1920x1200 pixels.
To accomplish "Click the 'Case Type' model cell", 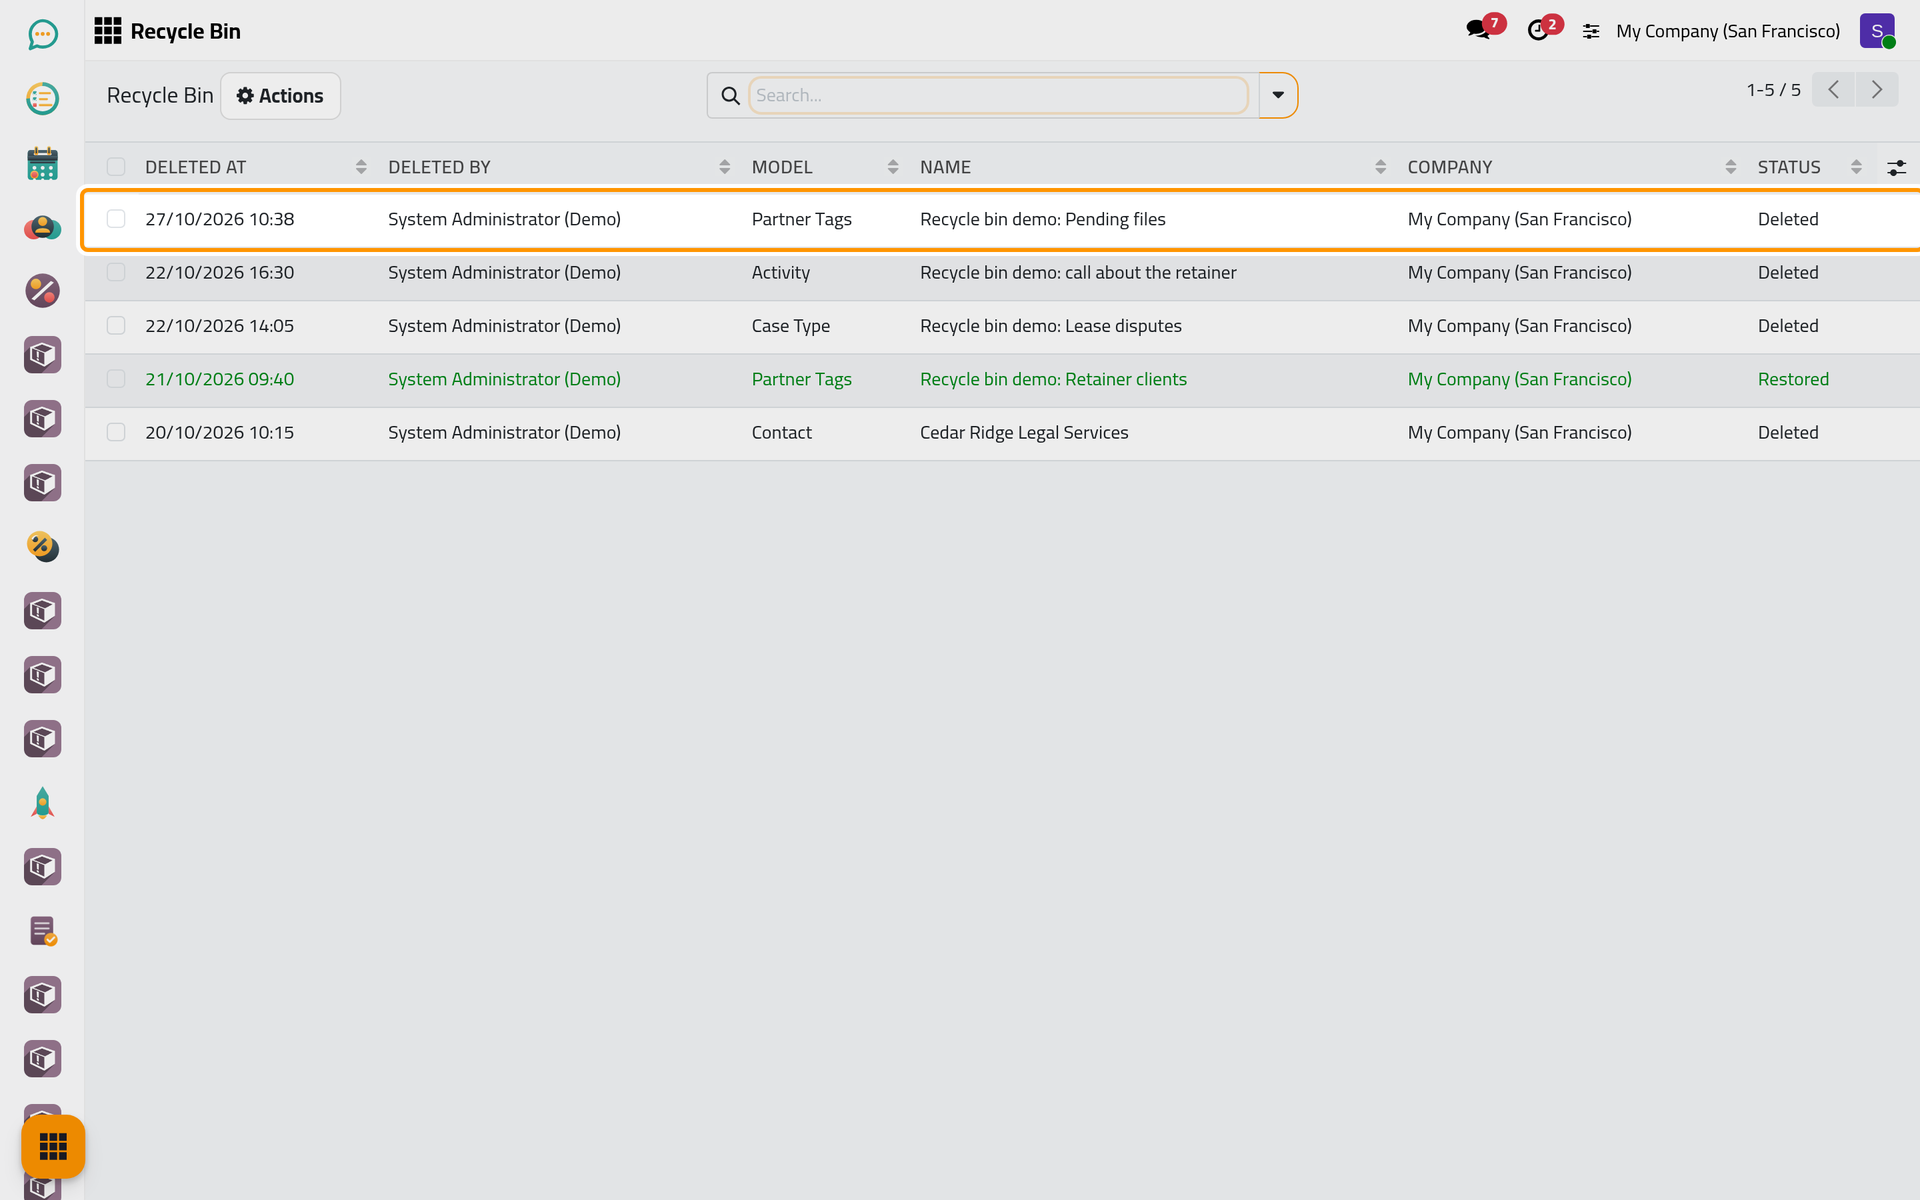I will coord(791,326).
